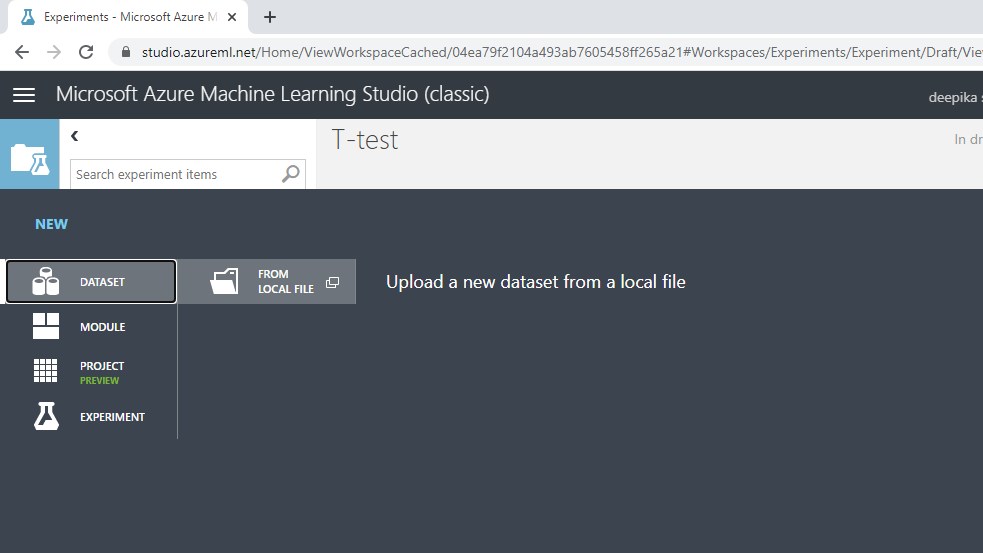983x553 pixels.
Task: Go forward with the browser forward arrow
Action: click(x=54, y=52)
